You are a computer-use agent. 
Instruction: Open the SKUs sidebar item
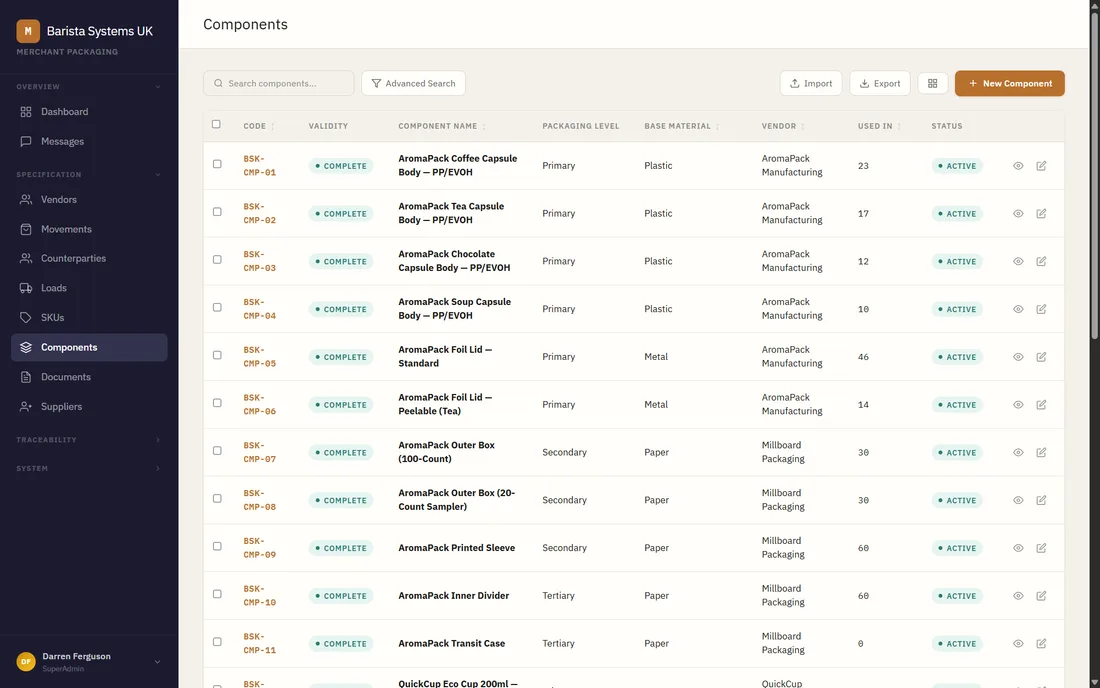click(x=89, y=318)
